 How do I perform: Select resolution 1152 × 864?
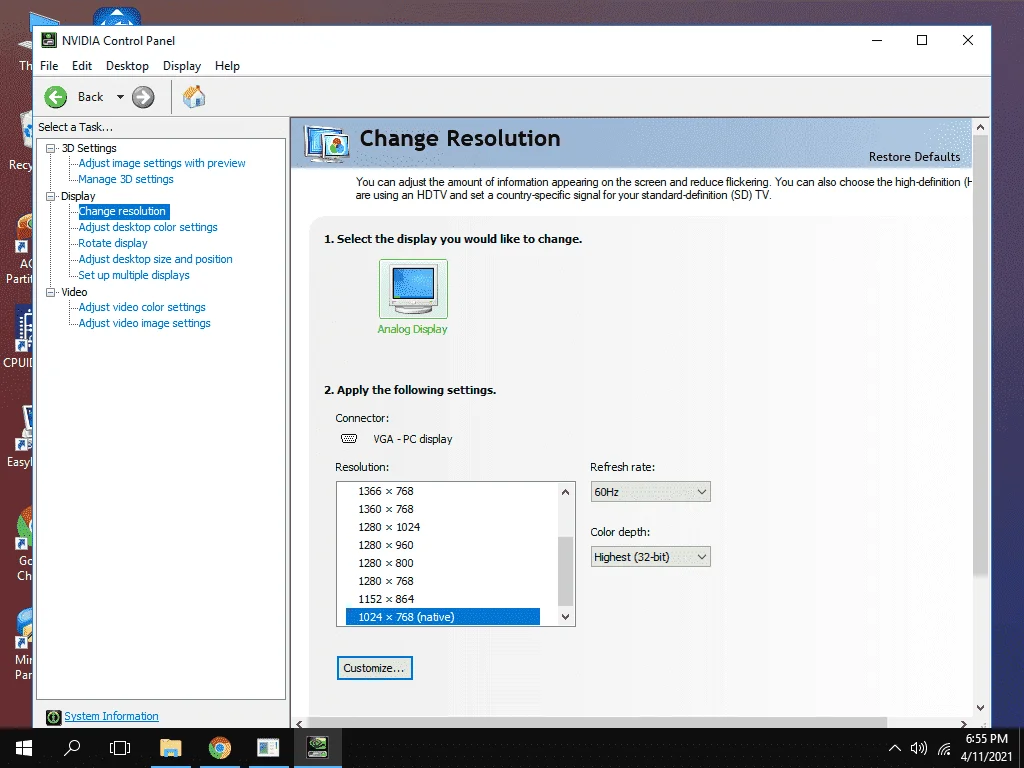tap(386, 599)
